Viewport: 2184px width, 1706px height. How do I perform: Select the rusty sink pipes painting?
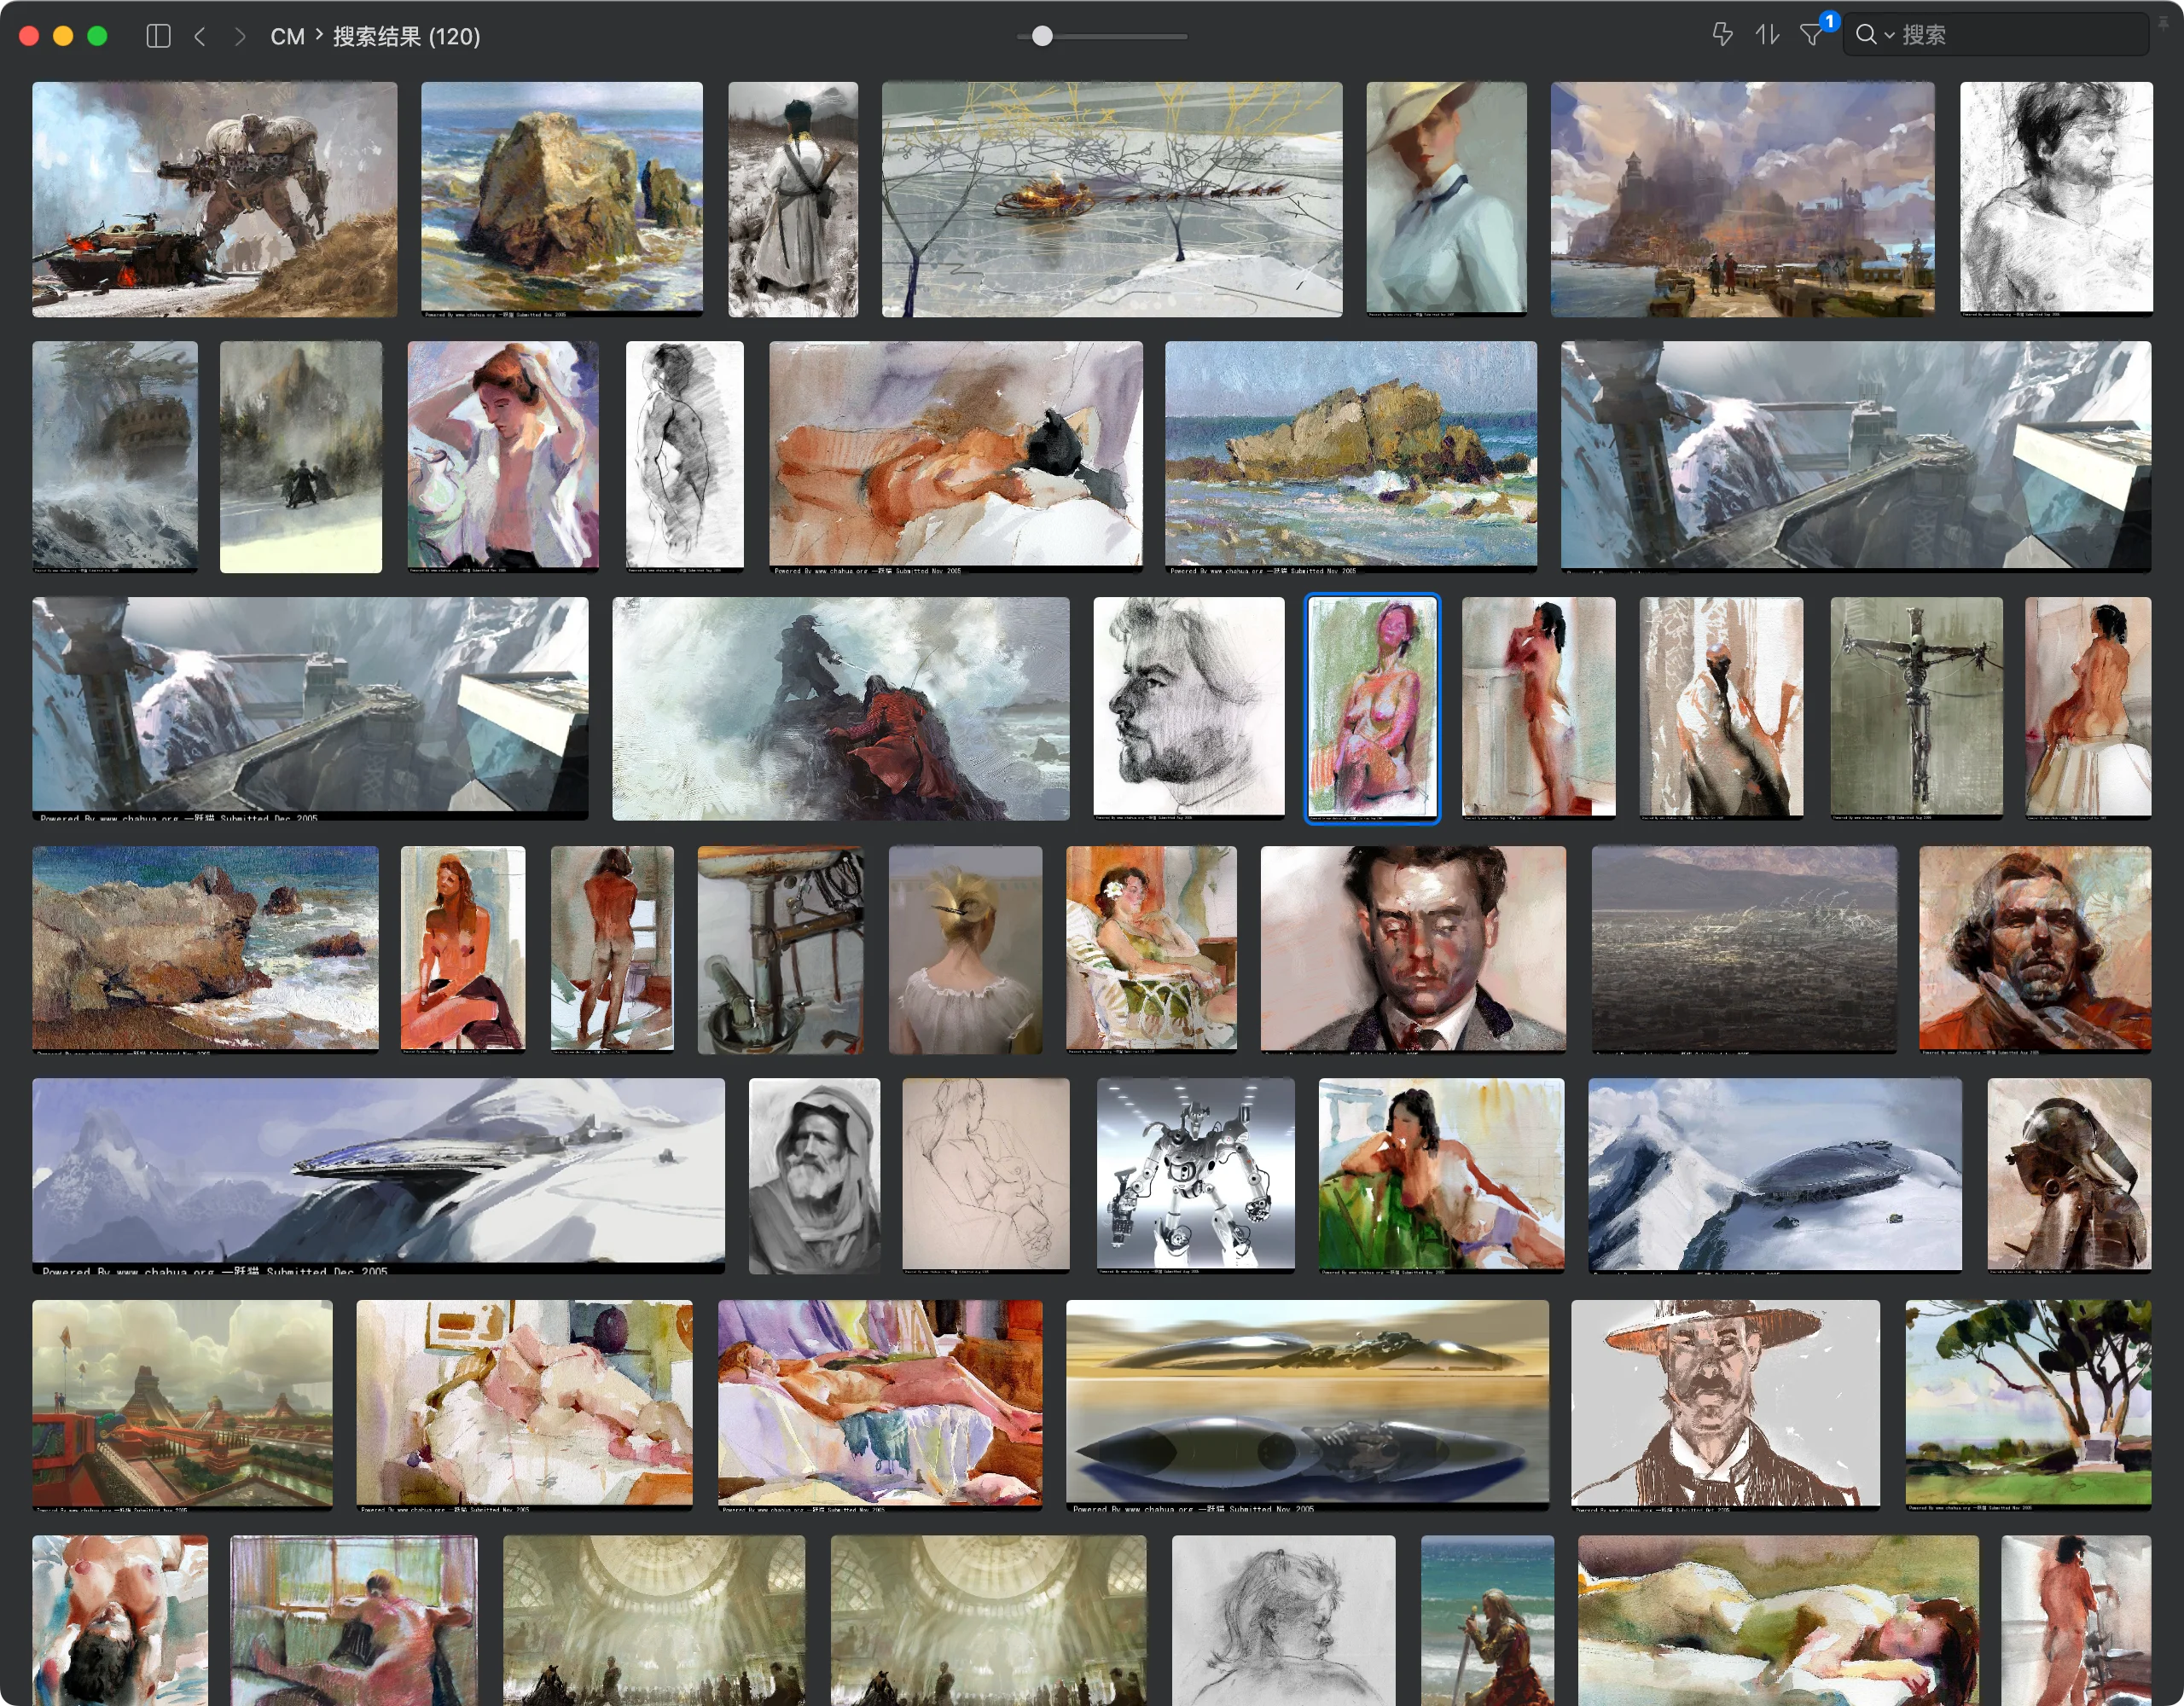tap(780, 950)
